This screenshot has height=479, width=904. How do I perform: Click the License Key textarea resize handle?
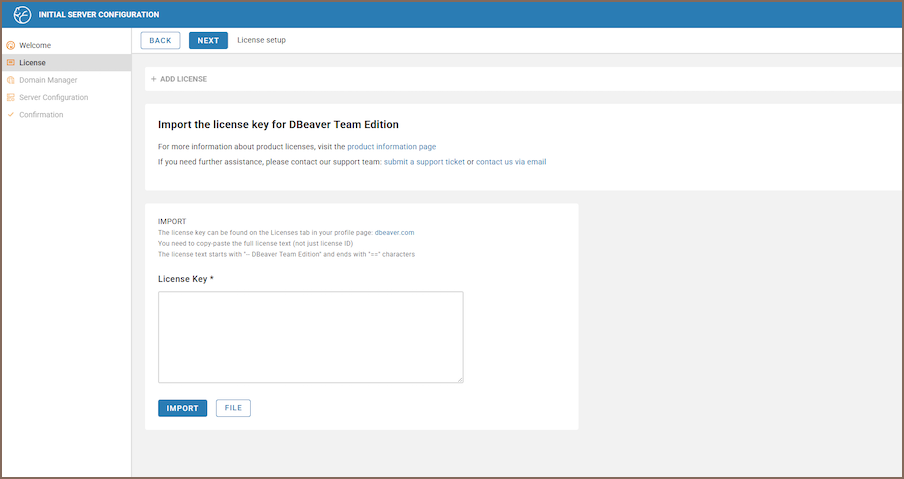click(459, 378)
